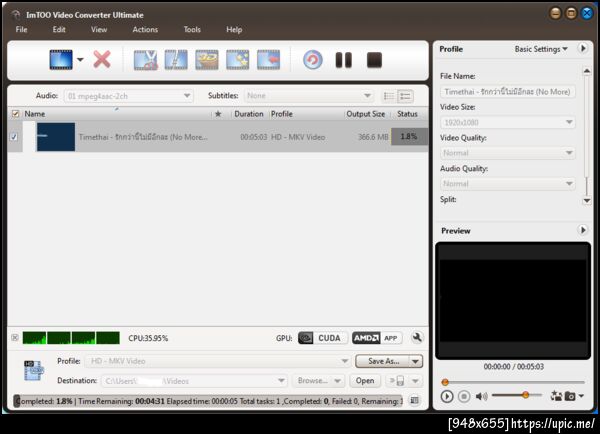Click the Add File filmstrip icon
The image size is (600, 434).
(x=61, y=60)
